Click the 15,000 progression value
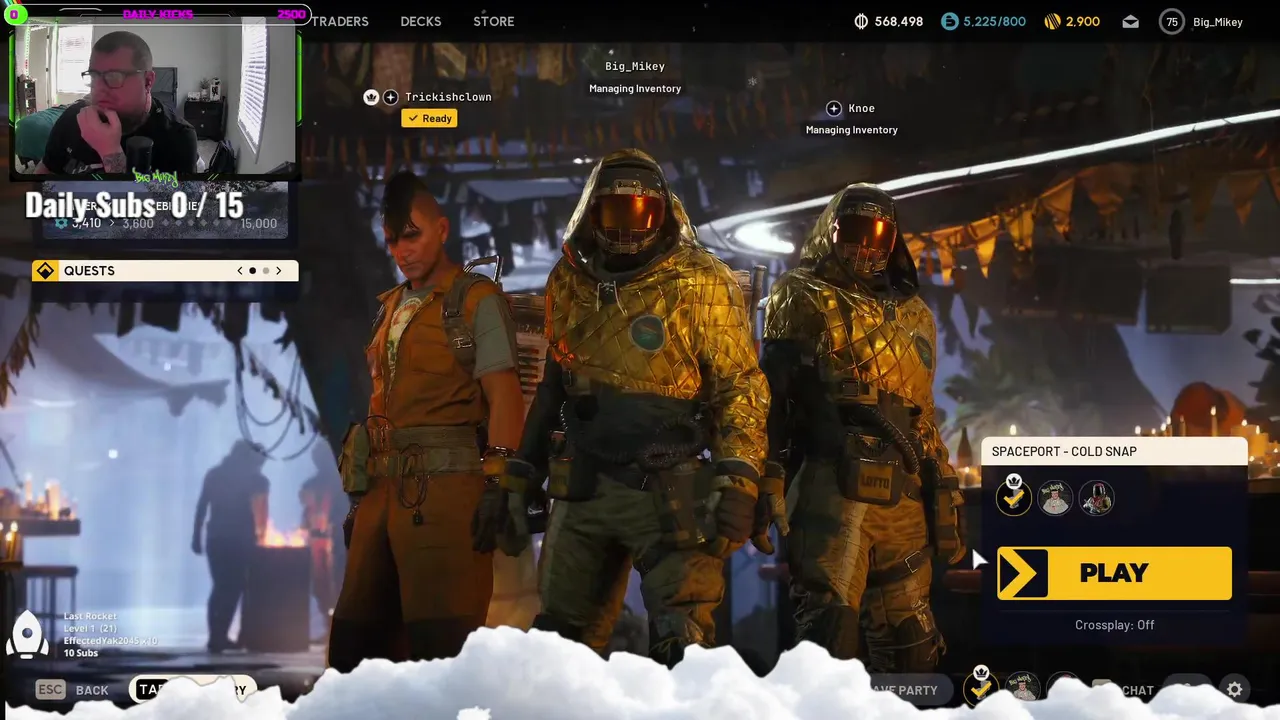This screenshot has height=720, width=1280. pyautogui.click(x=258, y=224)
